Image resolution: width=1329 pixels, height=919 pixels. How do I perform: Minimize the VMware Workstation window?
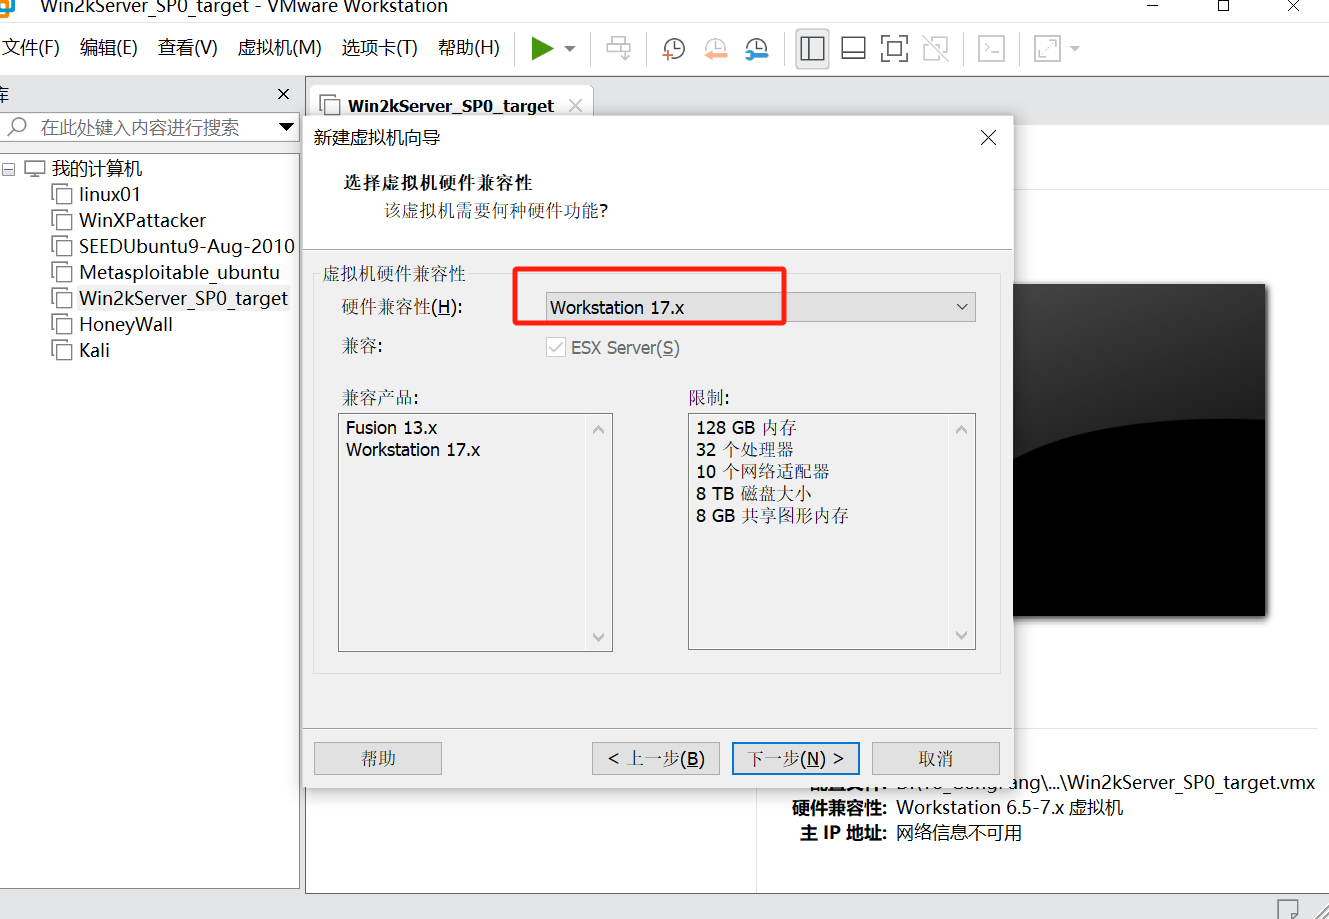coord(1153,6)
